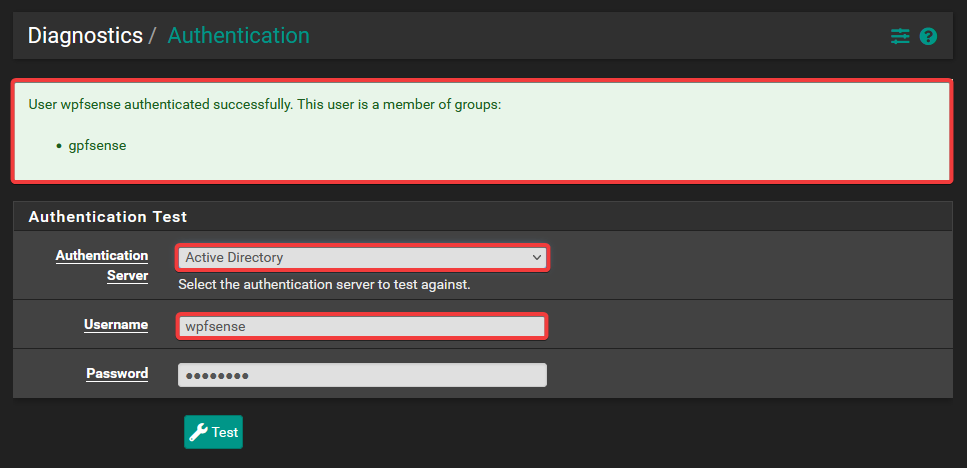
Task: Click the sliders icon in the page header
Action: pos(900,36)
